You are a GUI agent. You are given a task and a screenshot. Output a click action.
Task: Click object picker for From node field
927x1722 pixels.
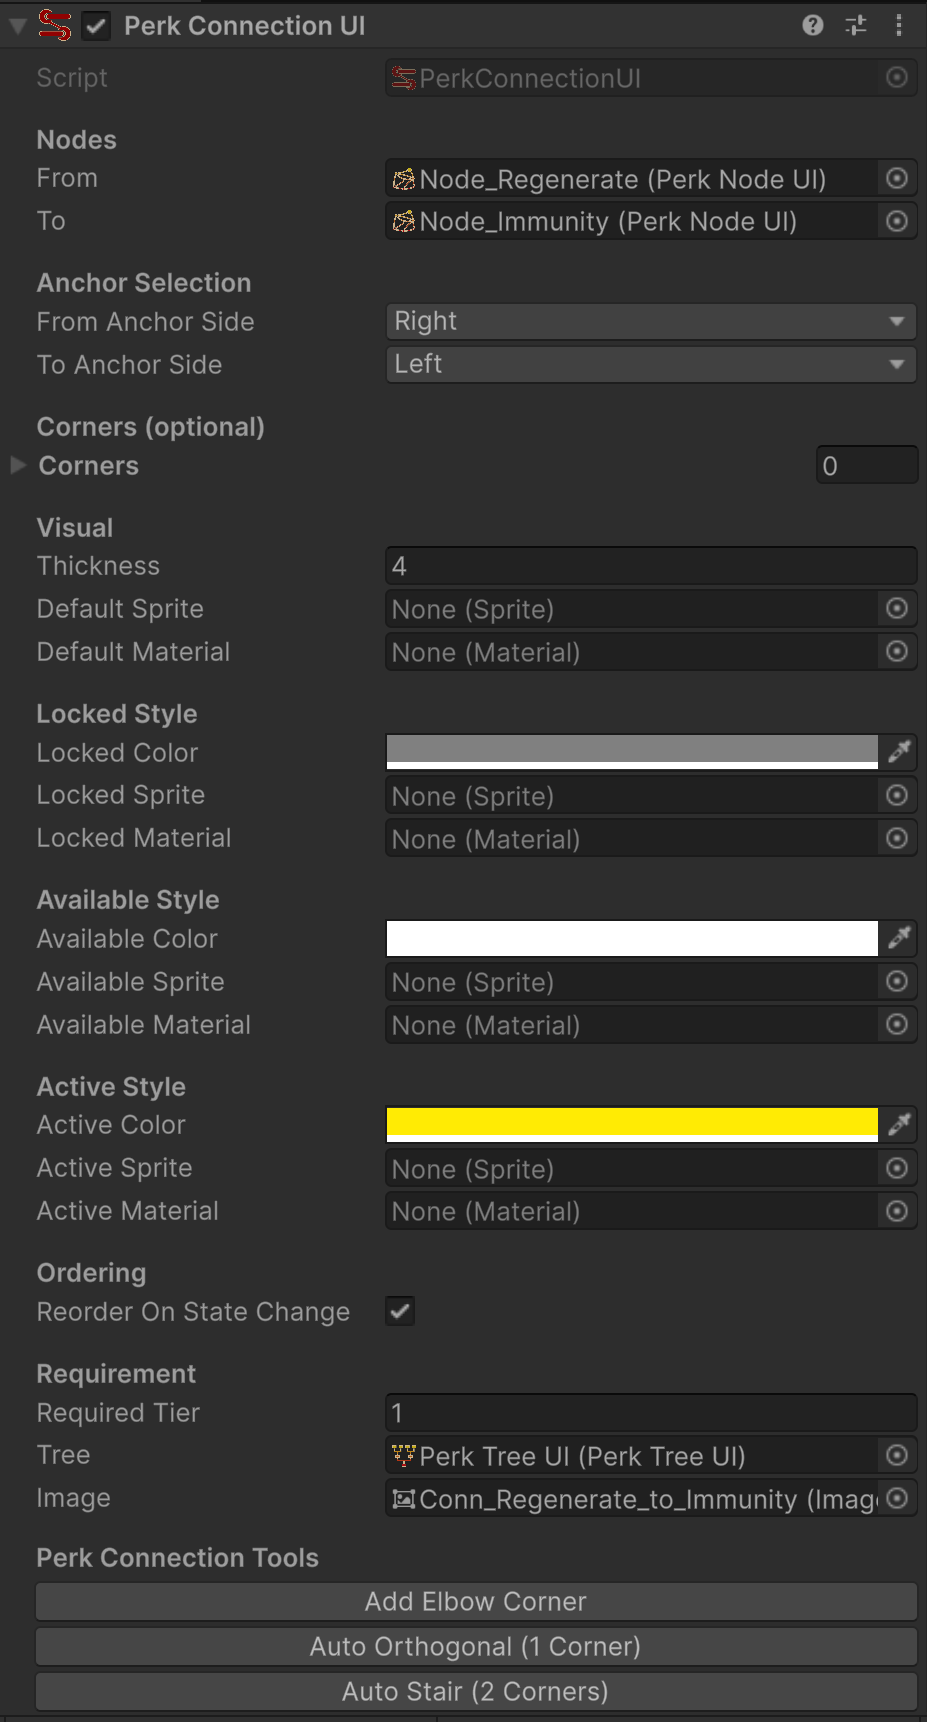click(x=897, y=179)
